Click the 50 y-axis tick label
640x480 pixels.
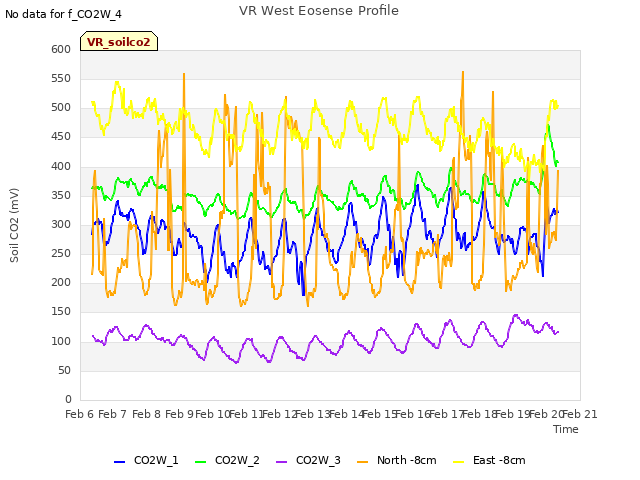pos(64,371)
